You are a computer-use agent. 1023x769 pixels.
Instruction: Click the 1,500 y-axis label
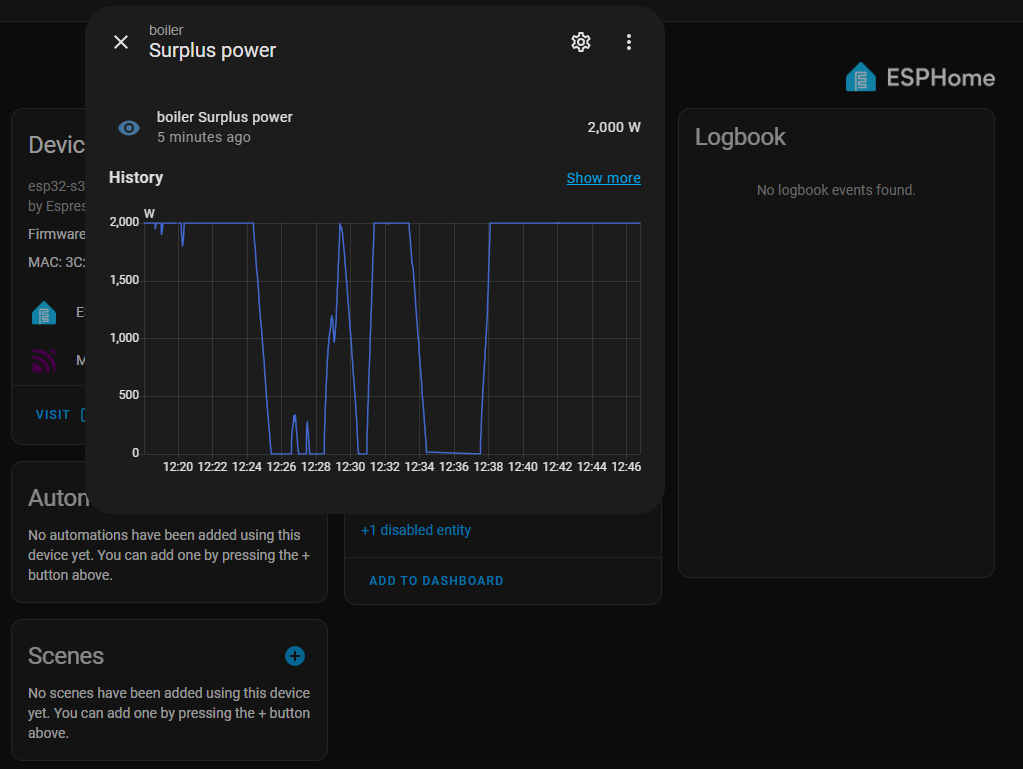124,280
